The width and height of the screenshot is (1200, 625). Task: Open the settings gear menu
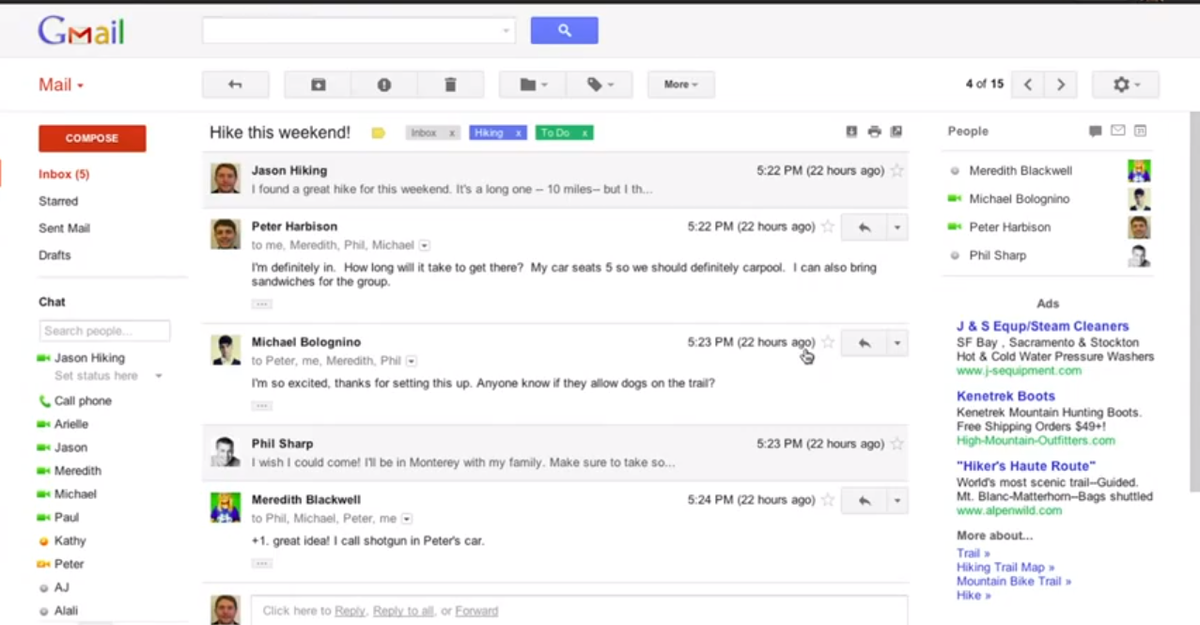pyautogui.click(x=1126, y=85)
